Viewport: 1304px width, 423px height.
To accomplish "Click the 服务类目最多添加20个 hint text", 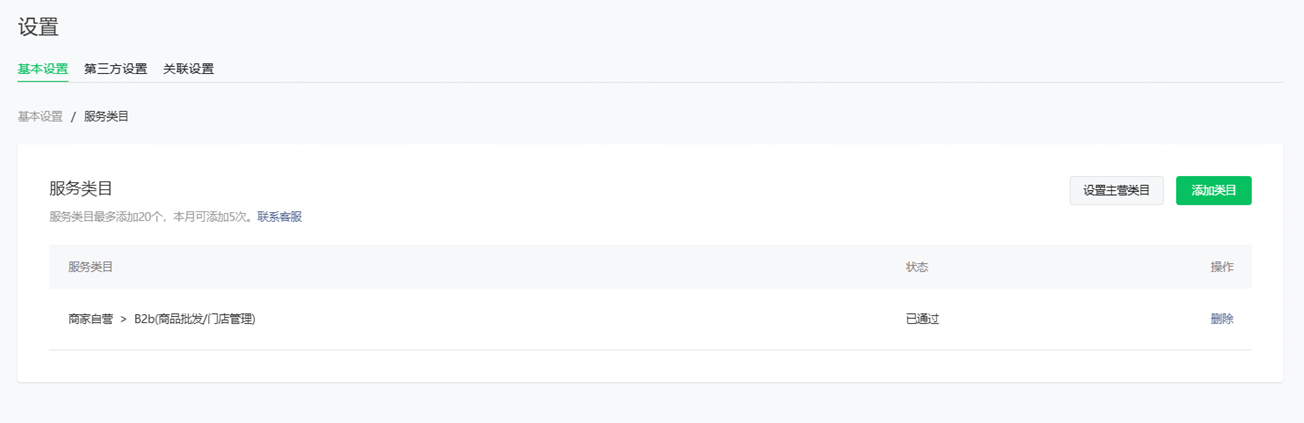I will pyautogui.click(x=107, y=216).
